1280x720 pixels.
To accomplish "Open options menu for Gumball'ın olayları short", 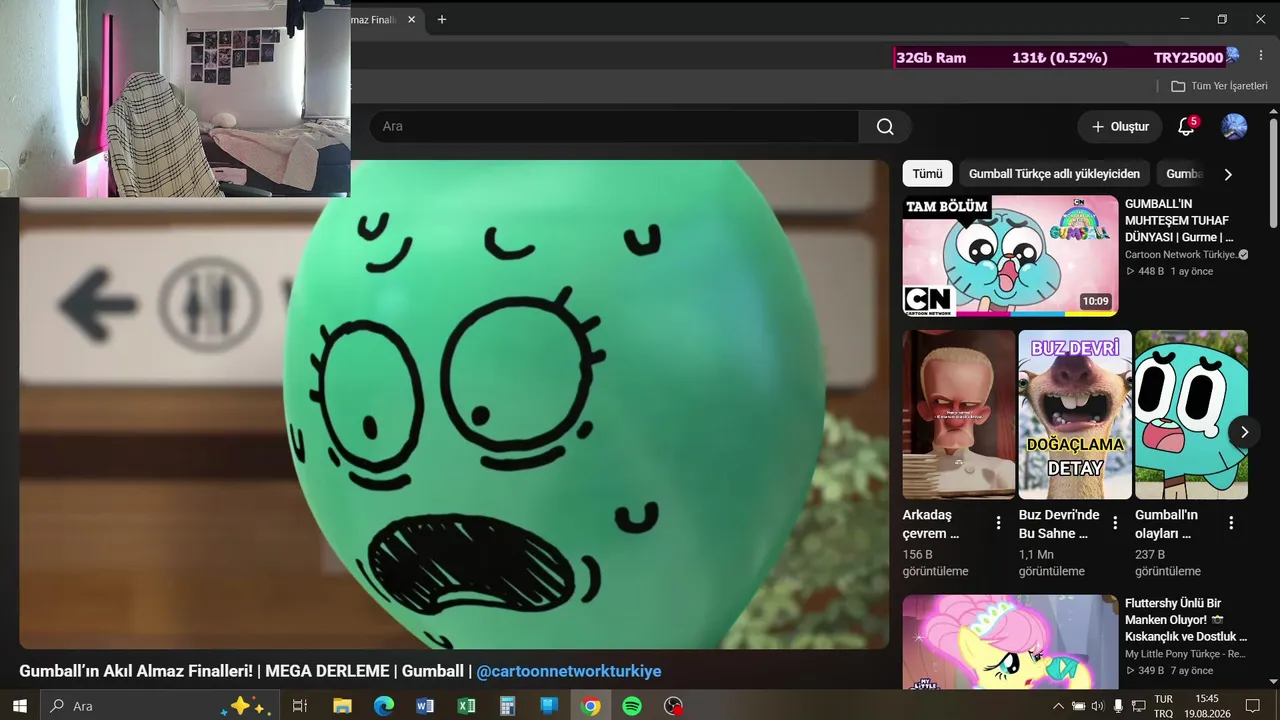I will pyautogui.click(x=1231, y=523).
